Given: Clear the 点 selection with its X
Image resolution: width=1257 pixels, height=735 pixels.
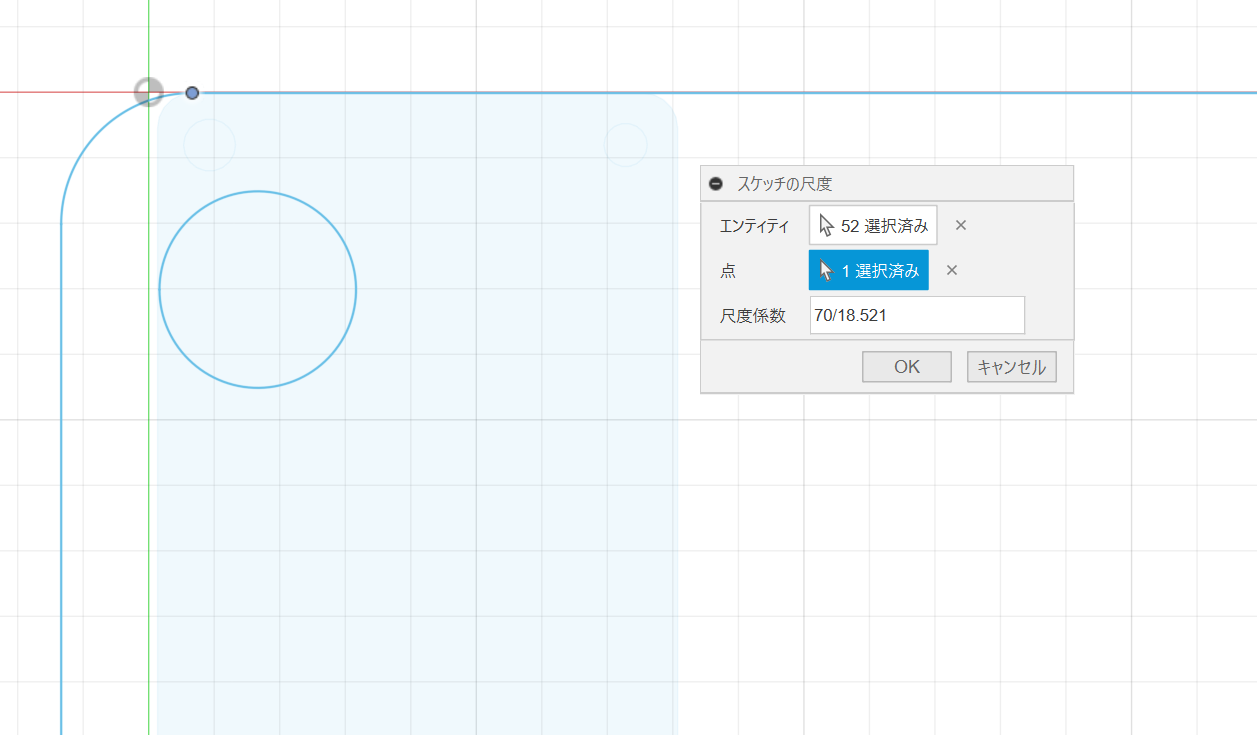Looking at the screenshot, I should 952,270.
